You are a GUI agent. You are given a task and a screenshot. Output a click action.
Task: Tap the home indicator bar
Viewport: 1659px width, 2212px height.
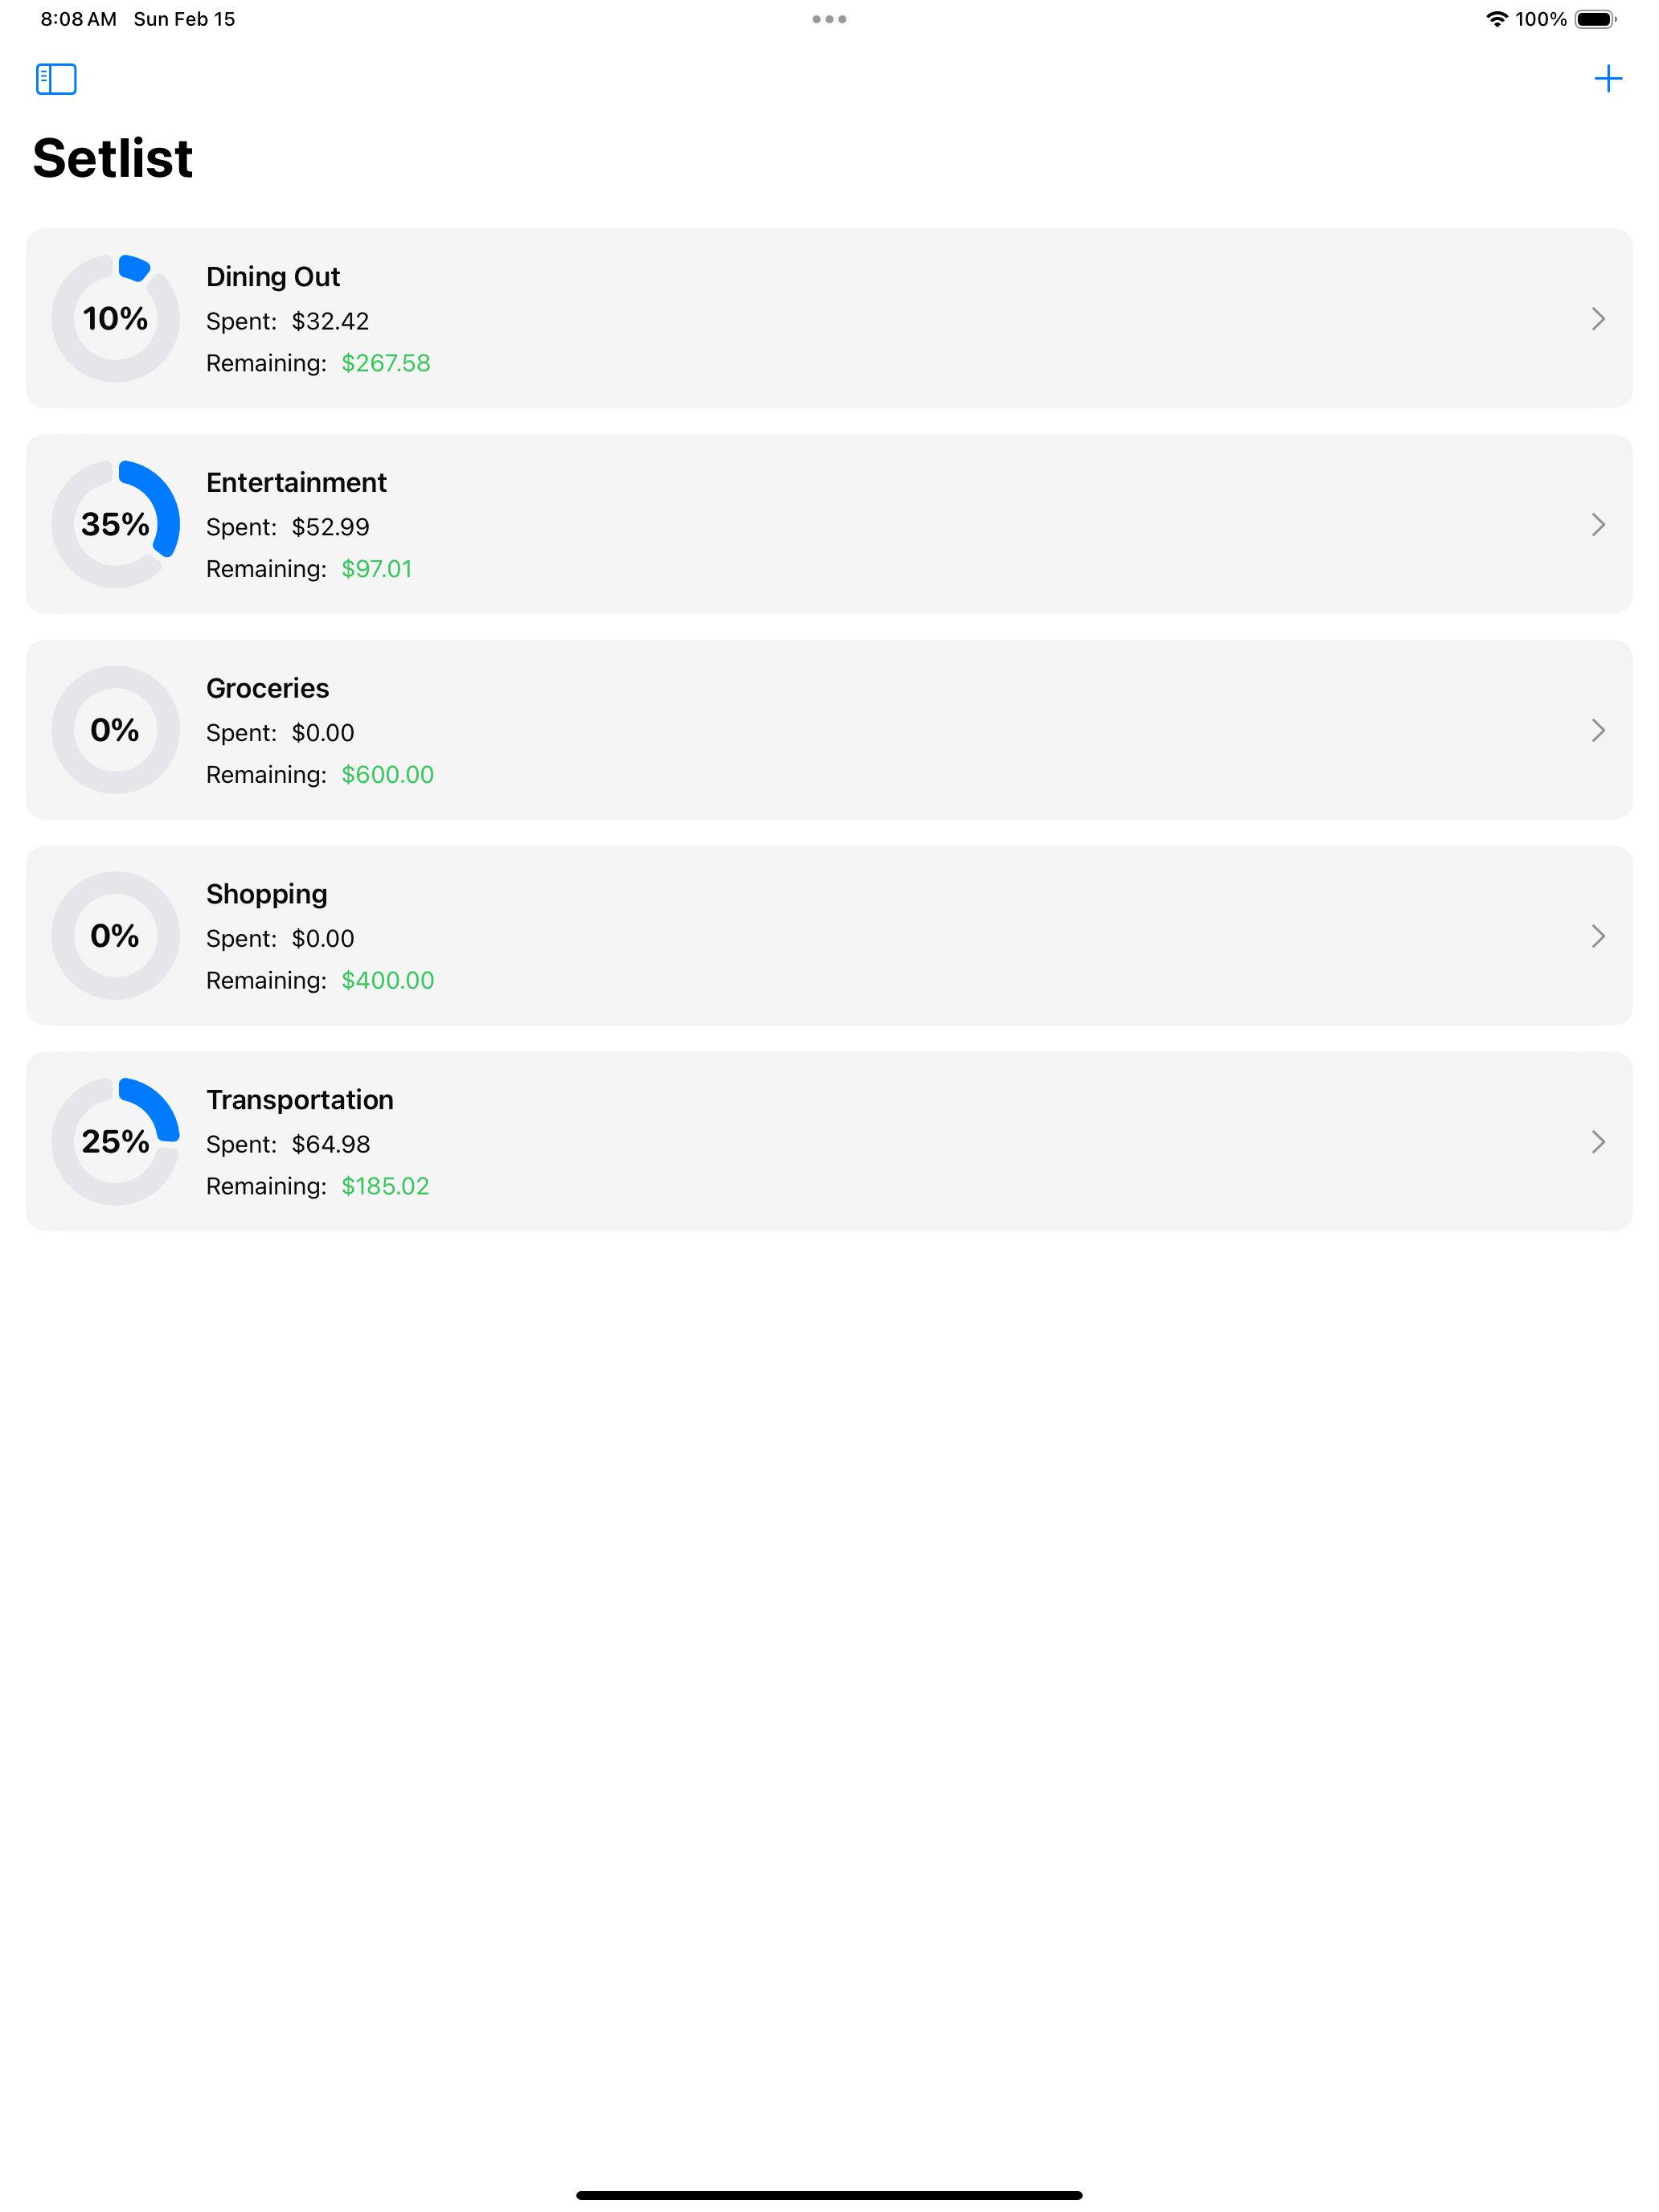coord(829,2195)
